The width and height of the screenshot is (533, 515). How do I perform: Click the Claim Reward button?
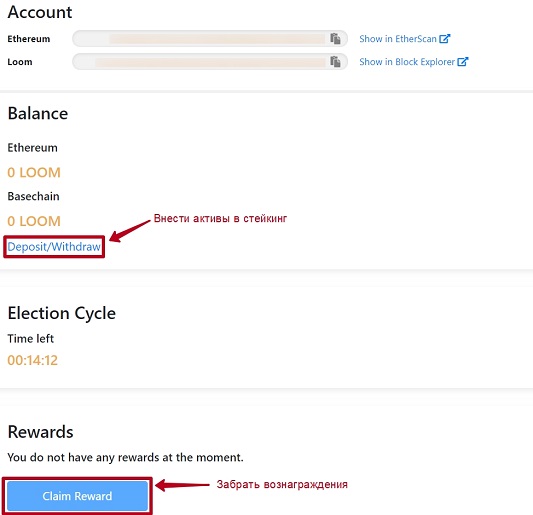pos(78,496)
